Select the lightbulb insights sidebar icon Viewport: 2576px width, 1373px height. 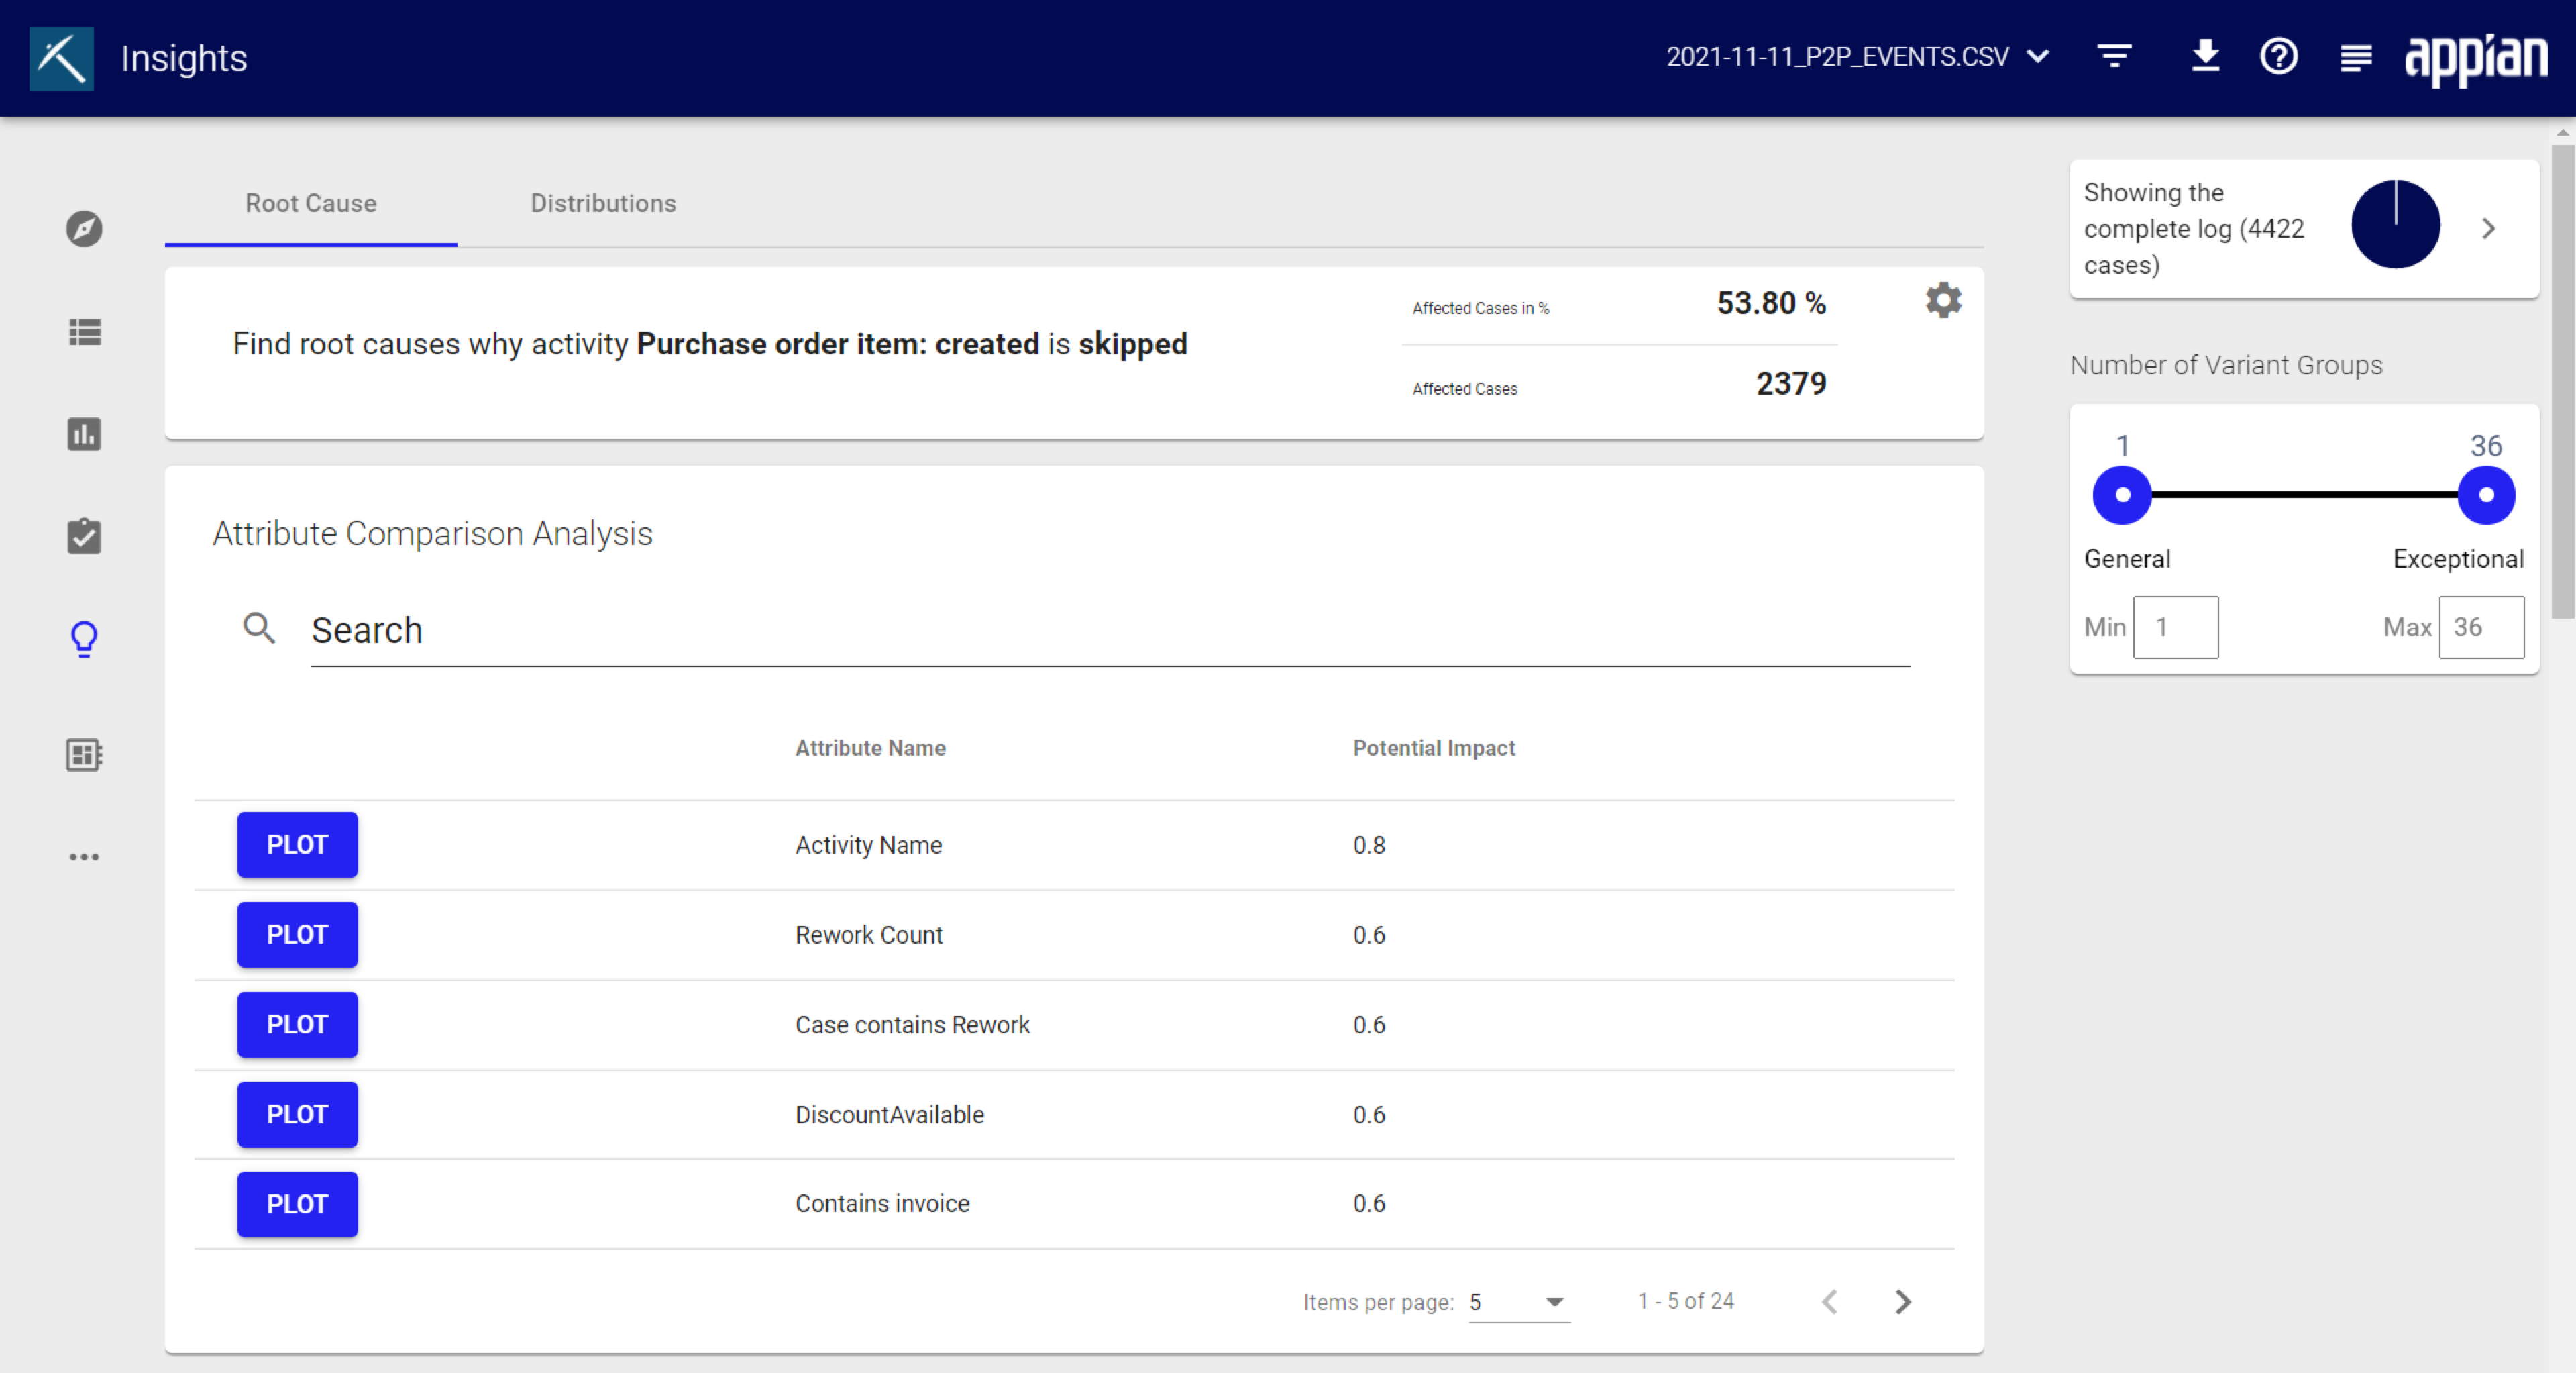[x=84, y=639]
